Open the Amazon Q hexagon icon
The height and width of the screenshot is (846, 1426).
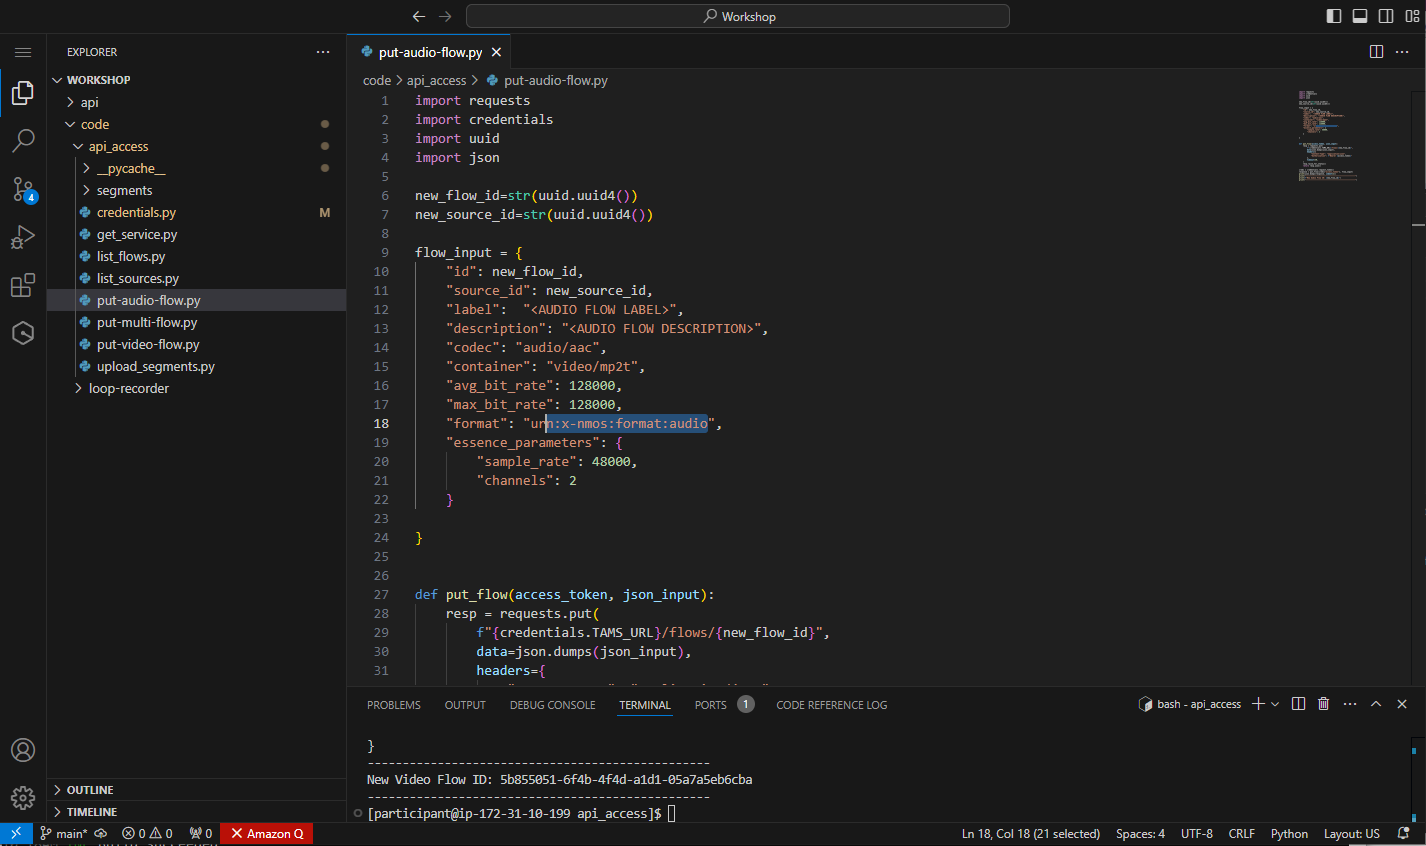[23, 333]
